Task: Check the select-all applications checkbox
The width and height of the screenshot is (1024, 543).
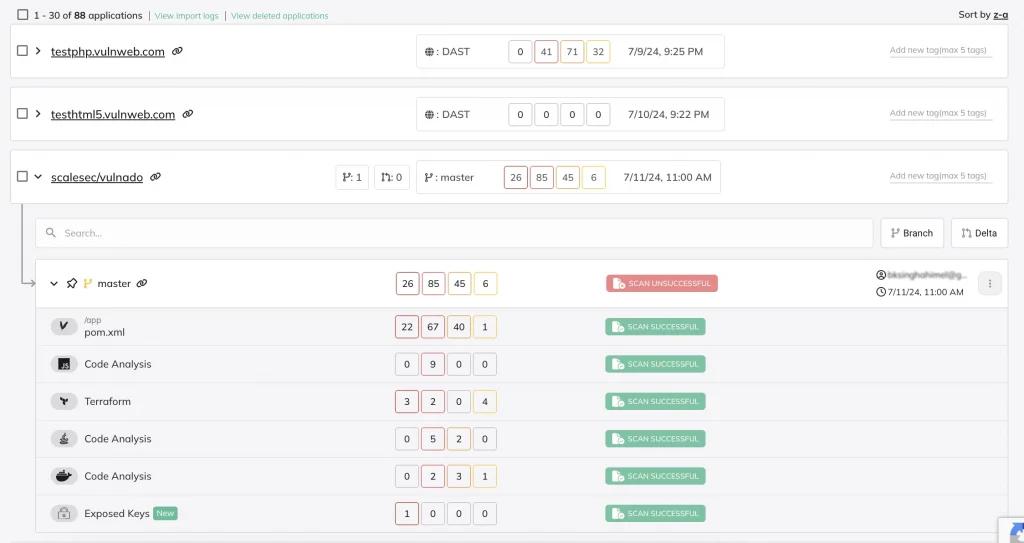Action: coord(22,15)
